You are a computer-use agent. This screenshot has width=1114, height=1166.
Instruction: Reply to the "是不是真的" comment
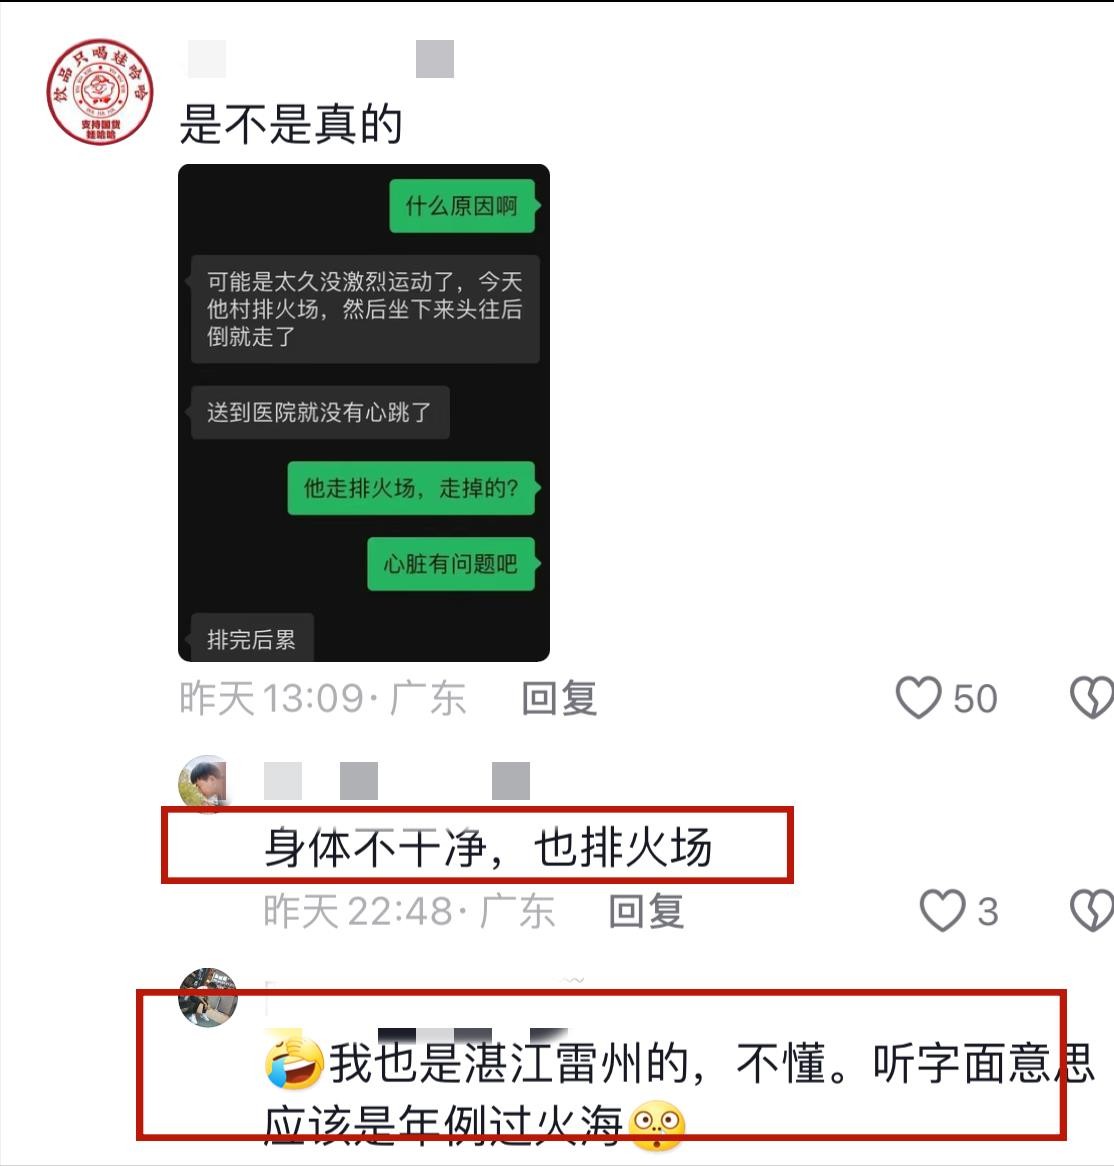559,698
